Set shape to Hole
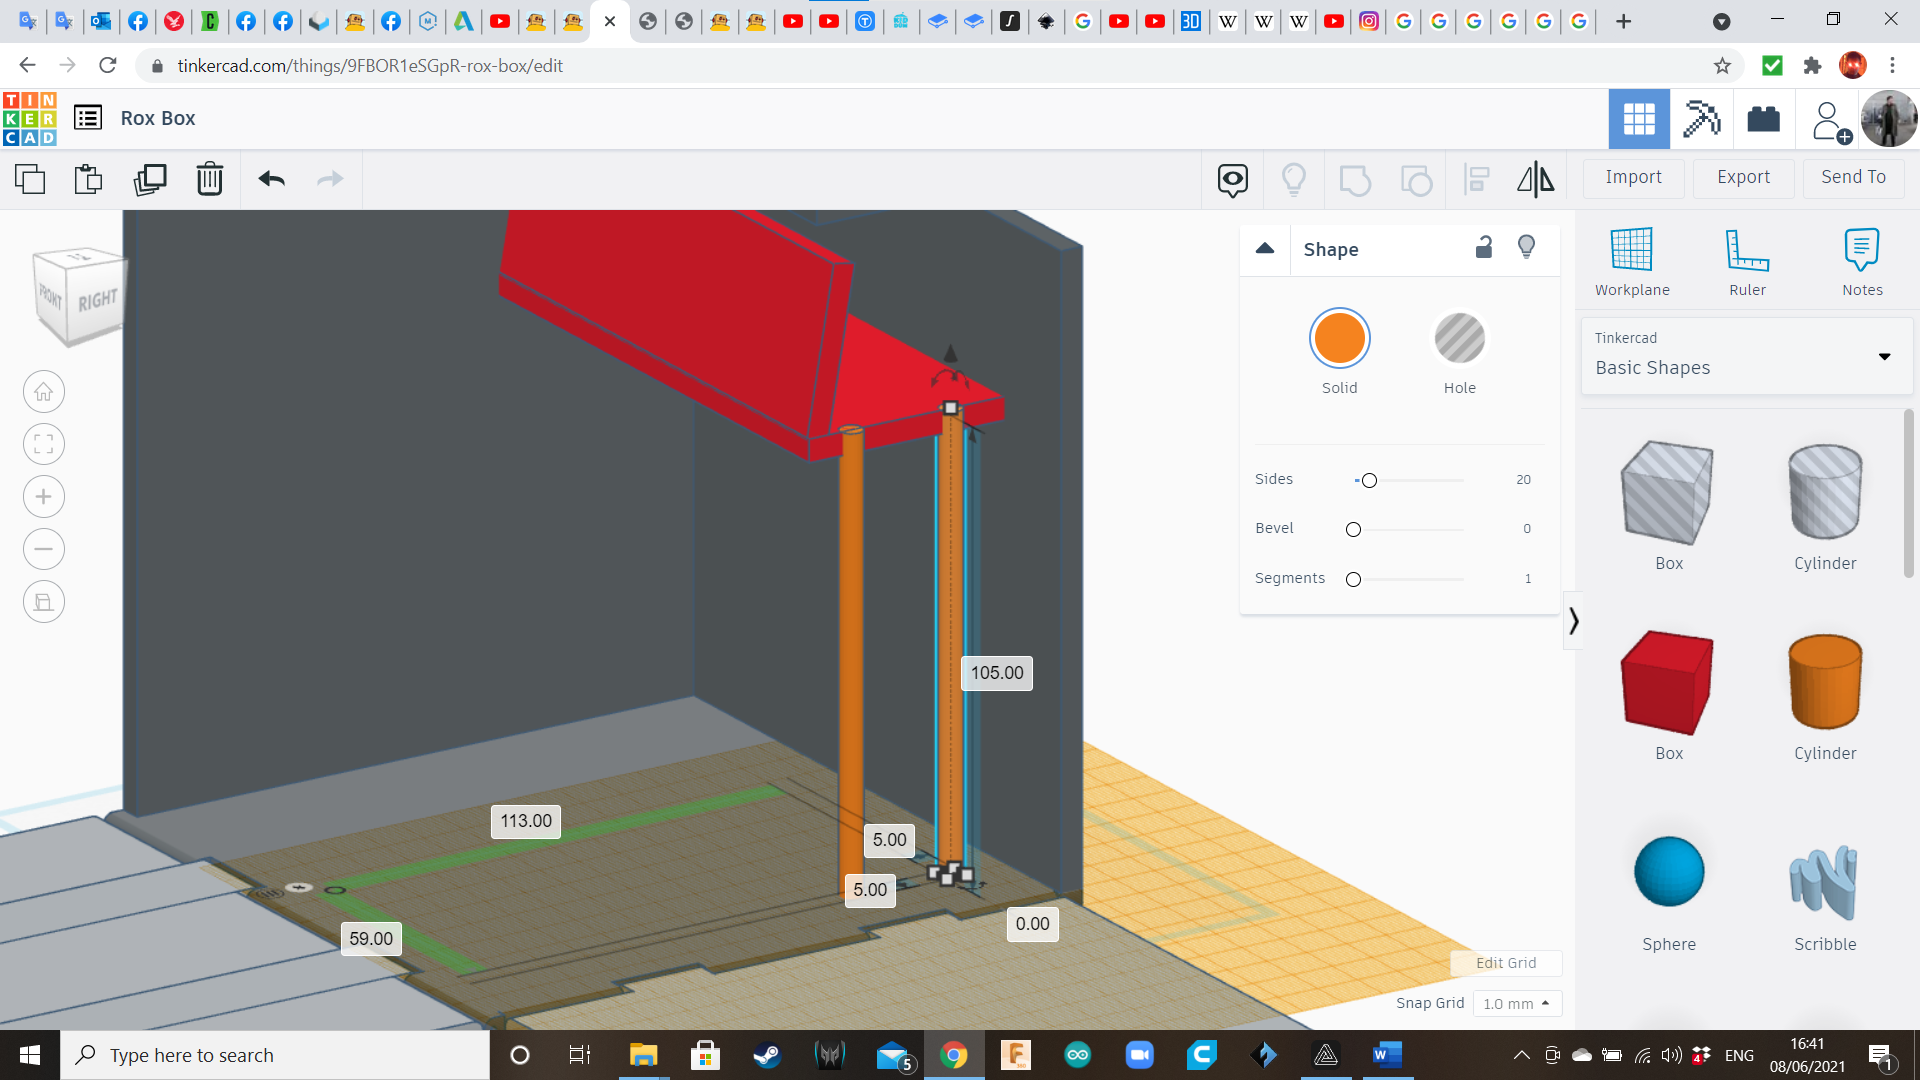The image size is (1920, 1080). [x=1459, y=340]
